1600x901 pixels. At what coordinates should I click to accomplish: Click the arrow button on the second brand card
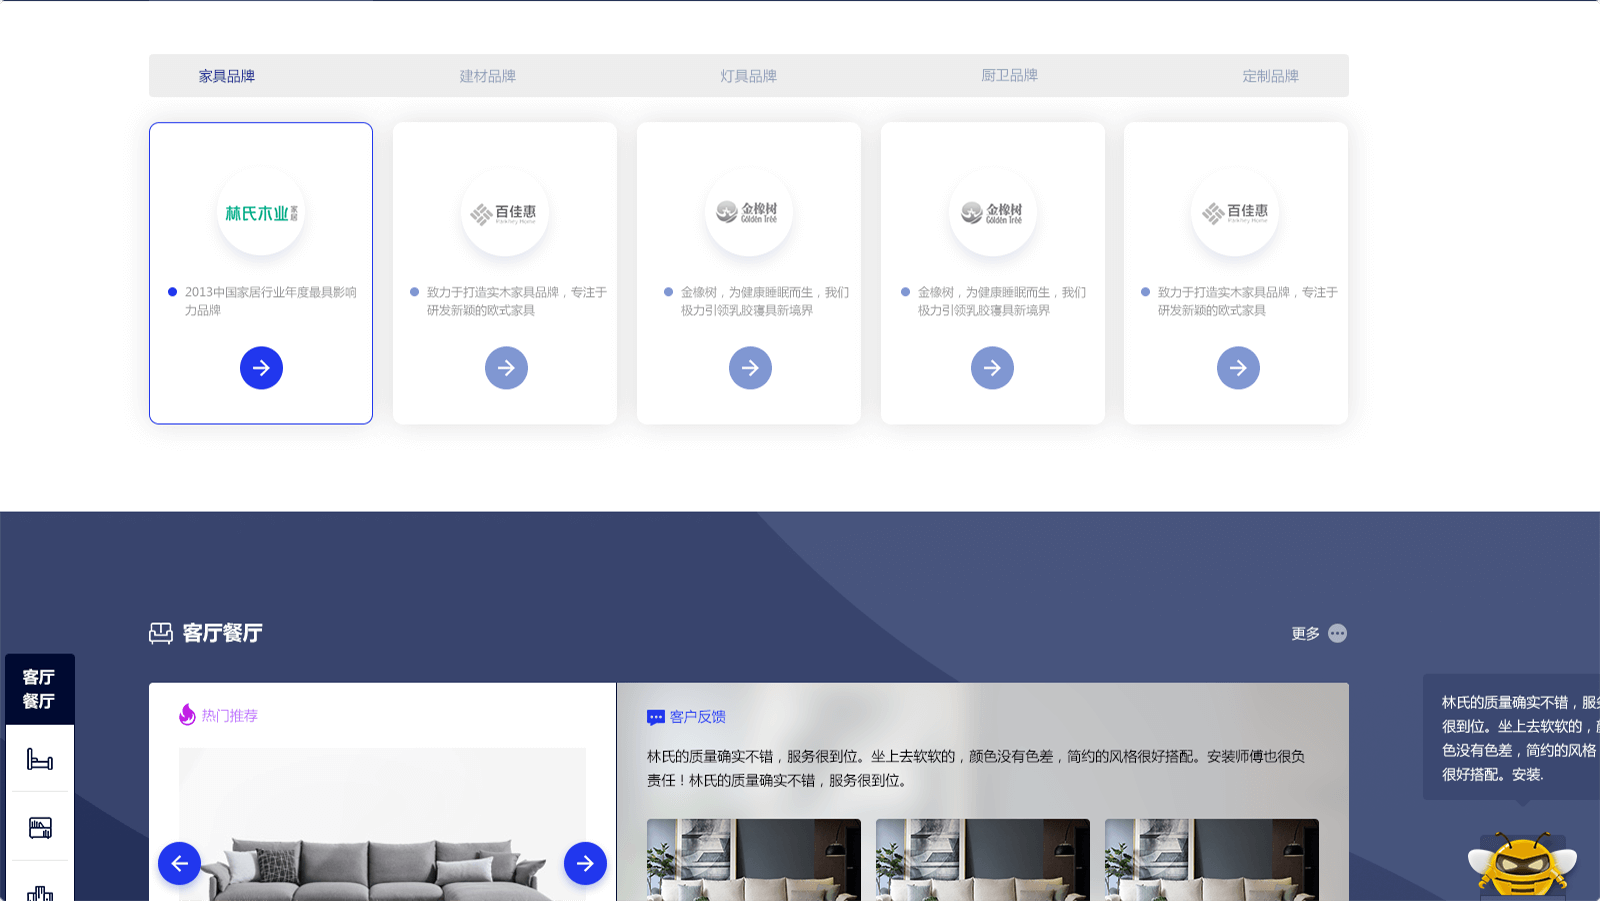click(x=506, y=368)
